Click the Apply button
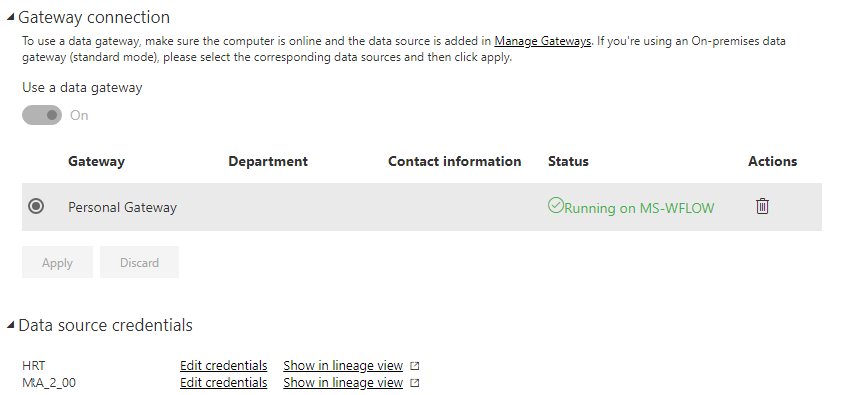This screenshot has width=855, height=395. point(57,262)
